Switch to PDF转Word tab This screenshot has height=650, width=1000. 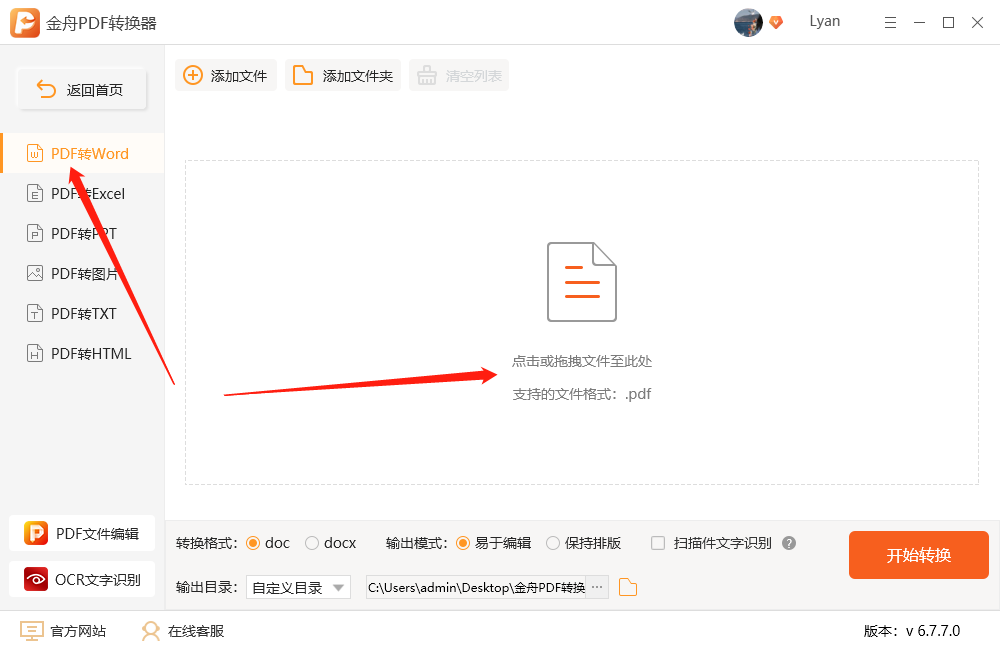click(82, 154)
